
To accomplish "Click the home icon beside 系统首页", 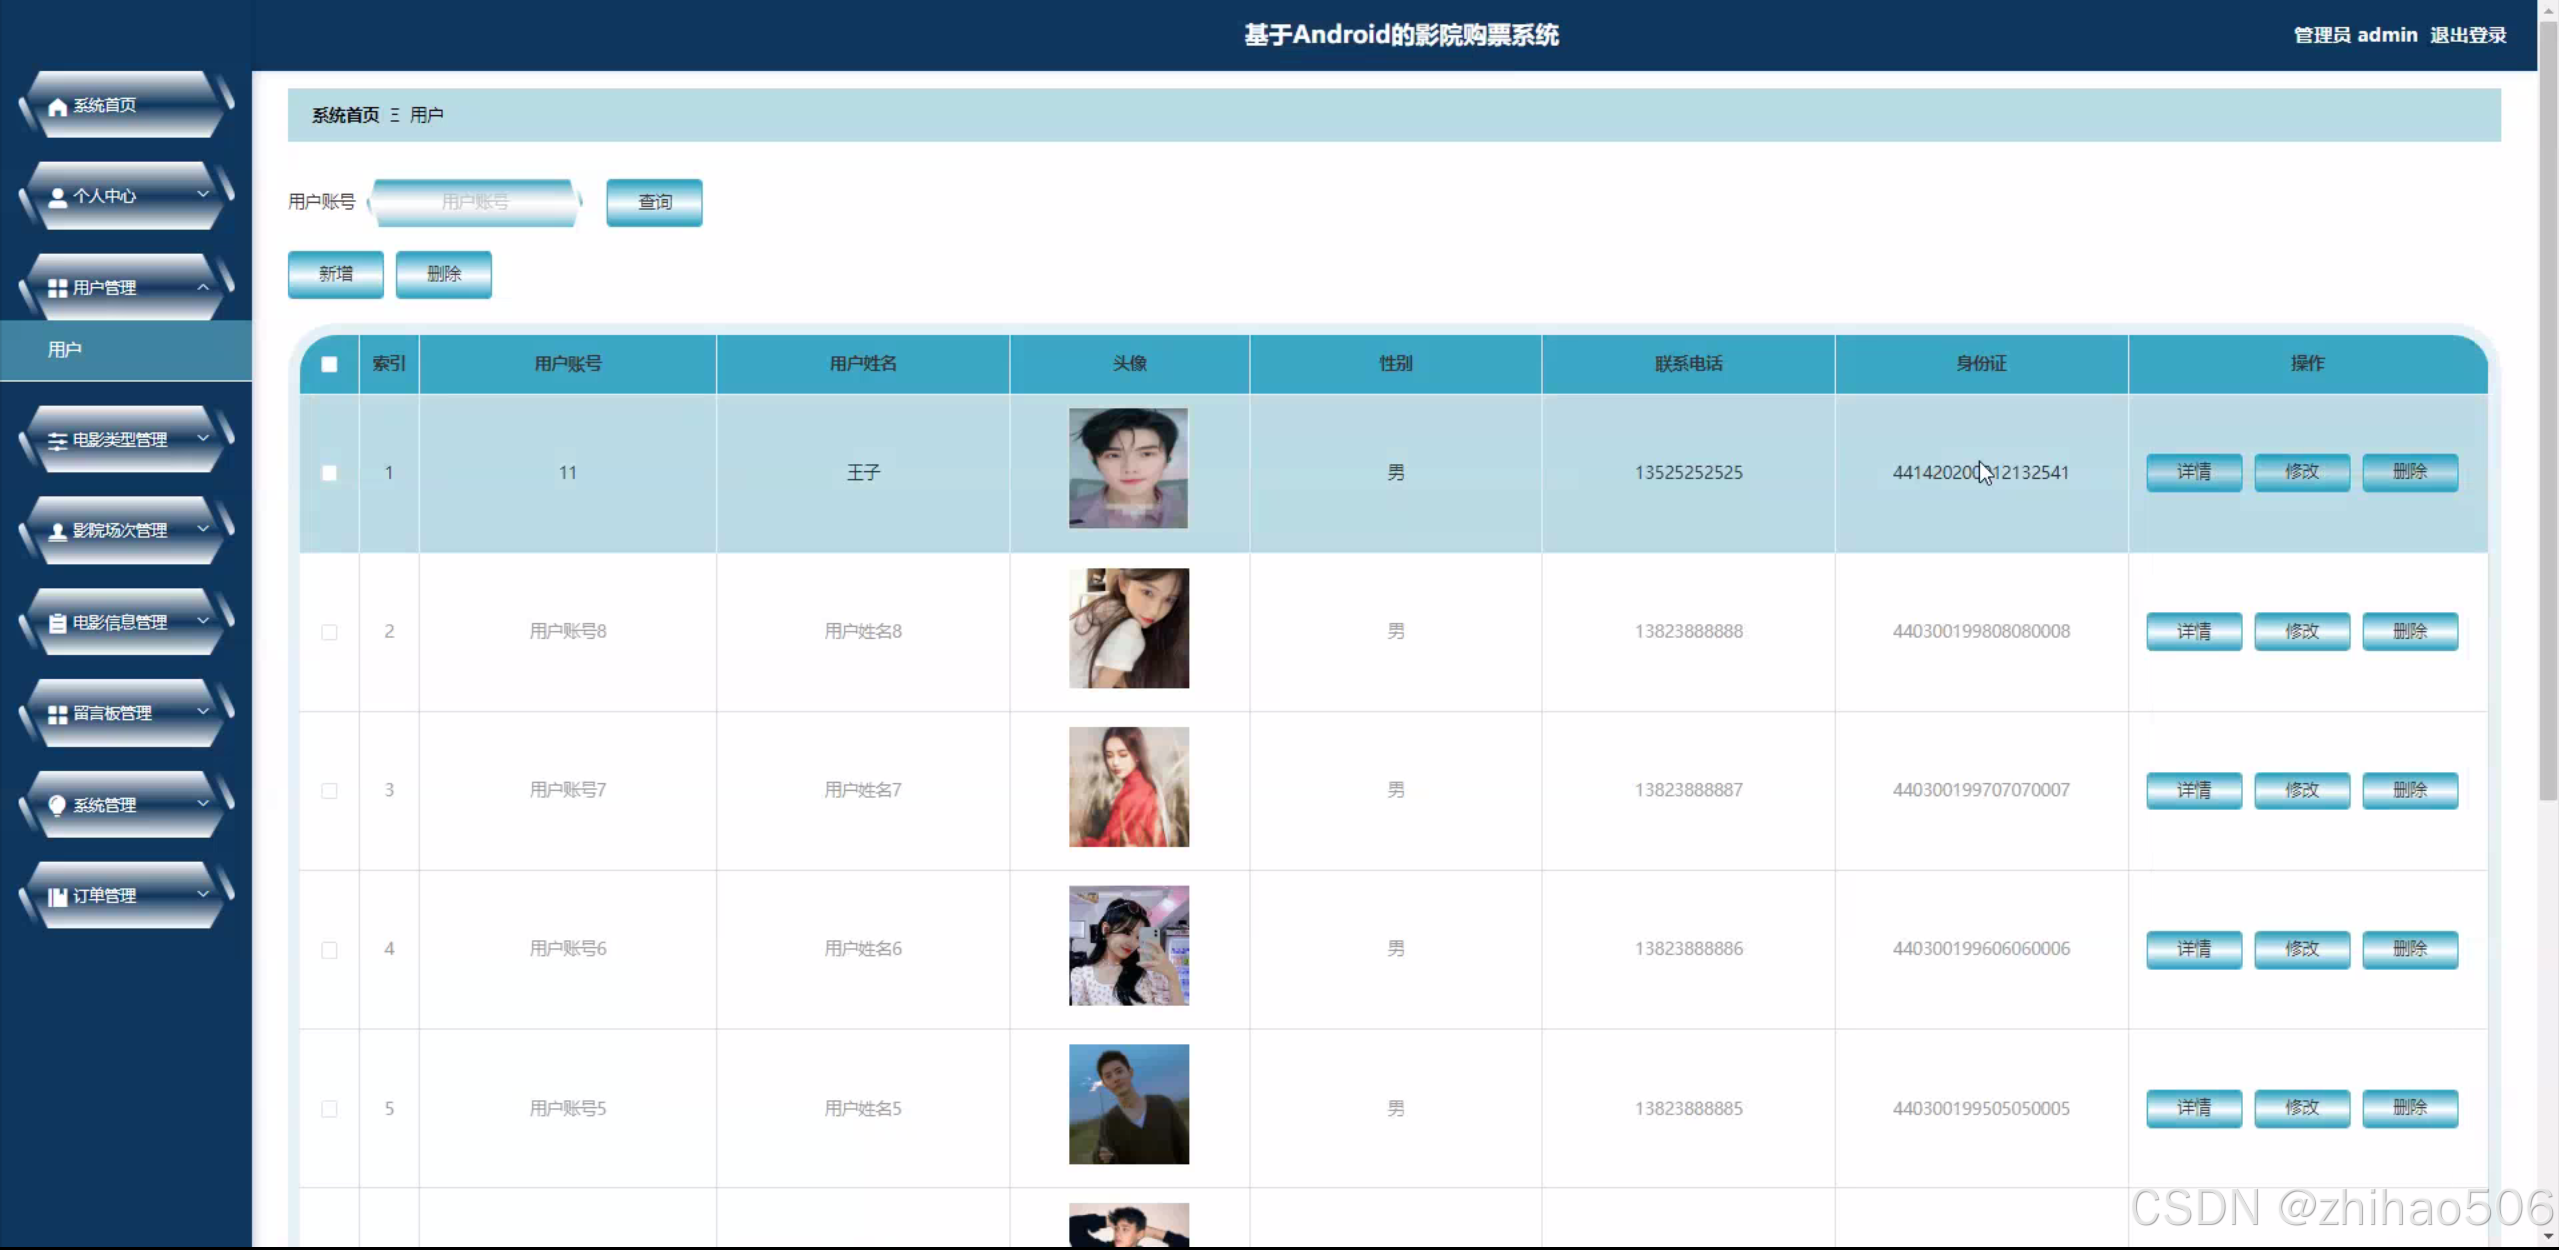I will tap(58, 107).
